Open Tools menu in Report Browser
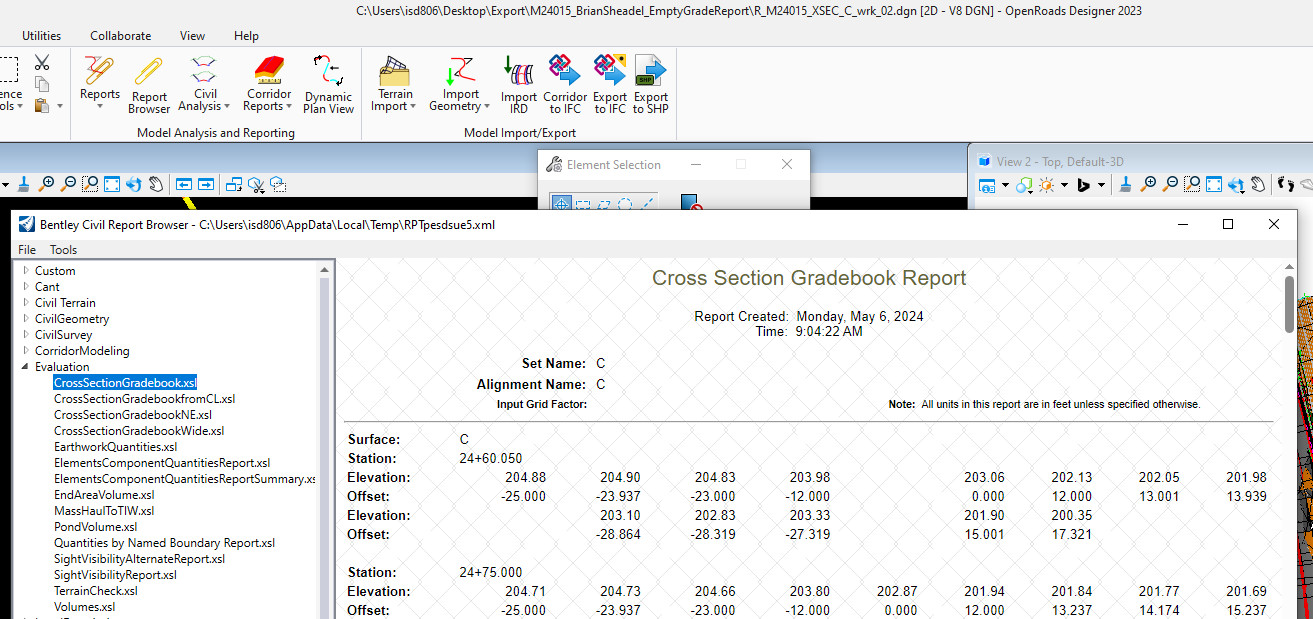1313x619 pixels. click(63, 250)
